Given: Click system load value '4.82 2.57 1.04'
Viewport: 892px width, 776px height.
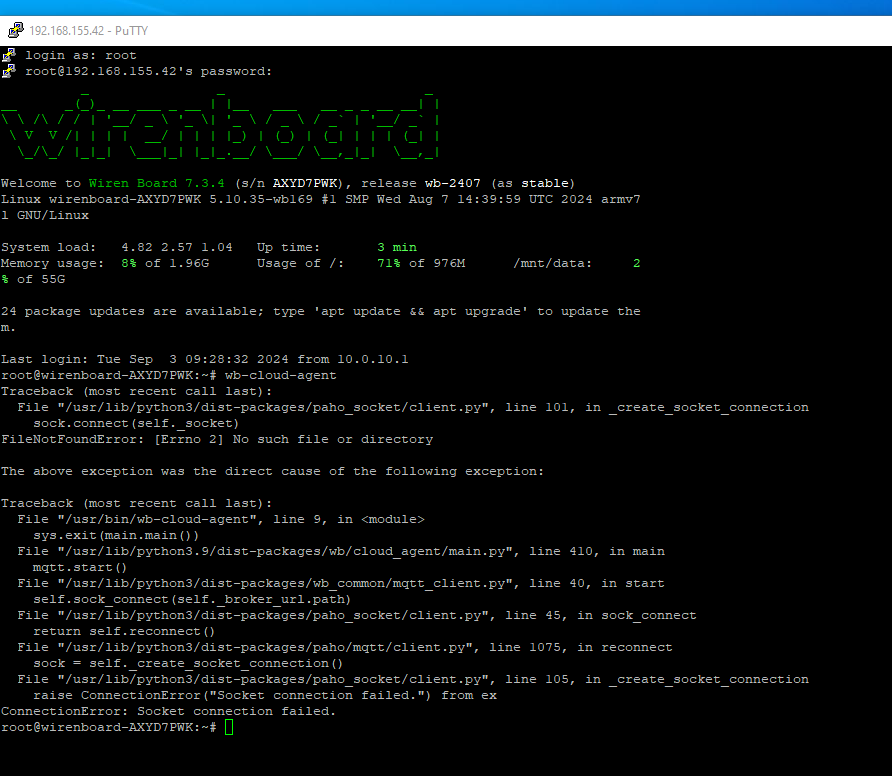Looking at the screenshot, I should pyautogui.click(x=177, y=247).
